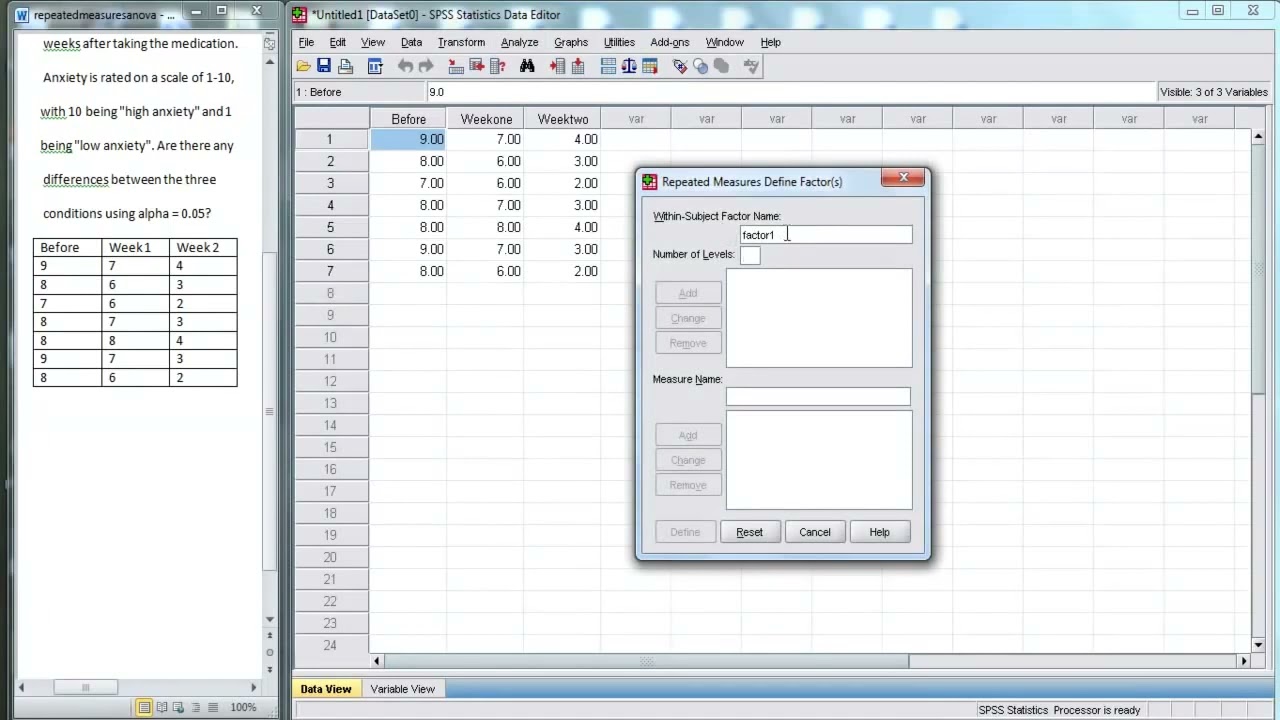Viewport: 1280px width, 720px height.
Task: Open the Analyze menu
Action: (519, 42)
